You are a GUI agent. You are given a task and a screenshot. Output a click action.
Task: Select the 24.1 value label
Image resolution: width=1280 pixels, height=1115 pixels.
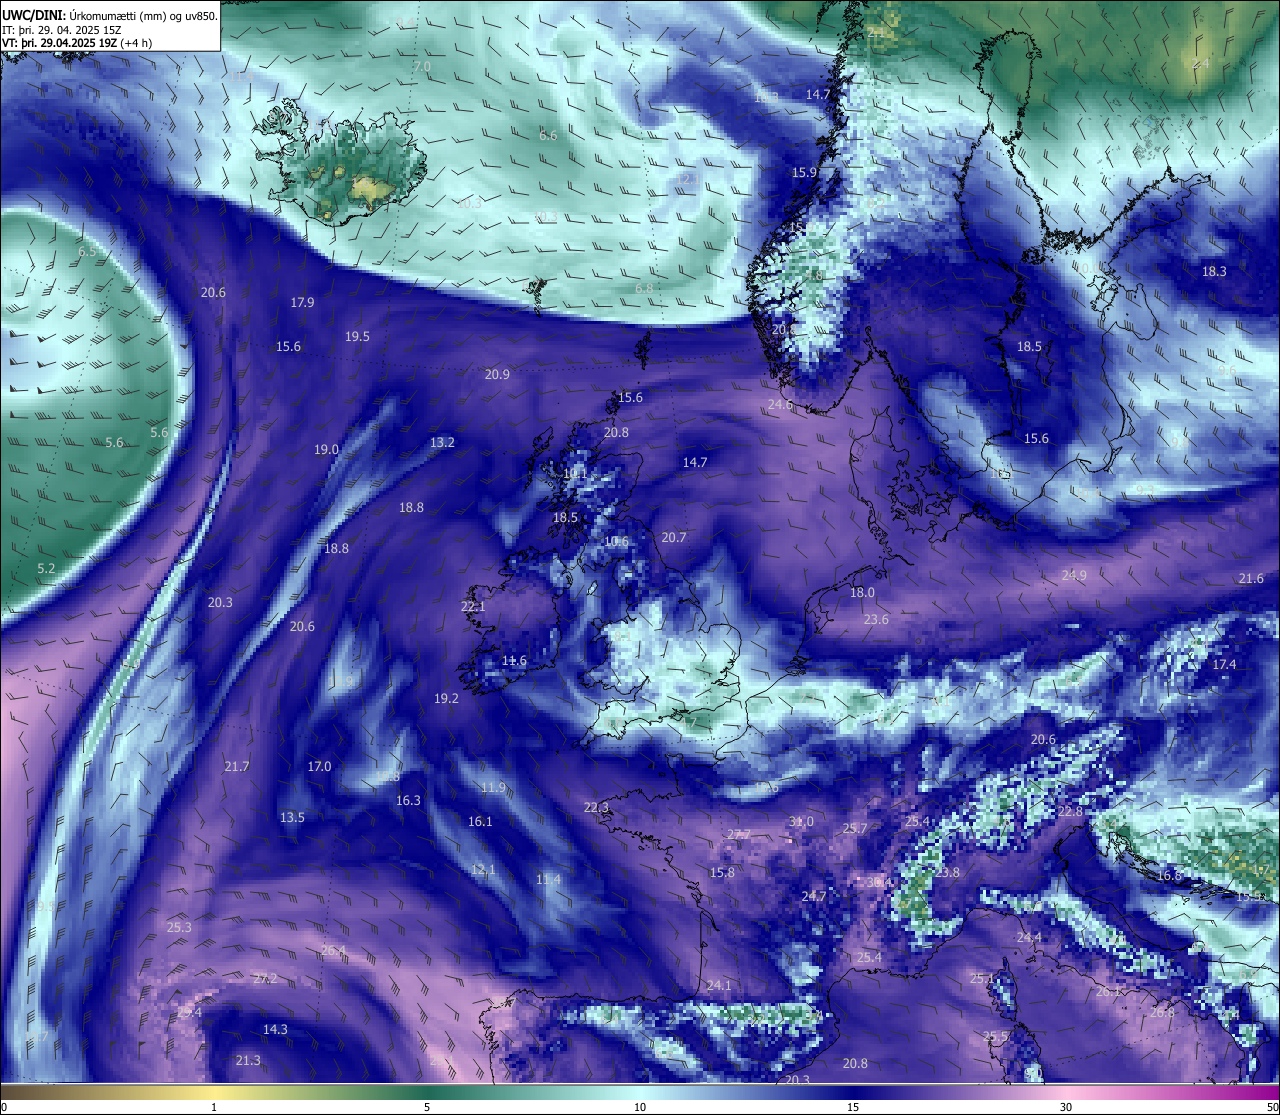click(718, 985)
